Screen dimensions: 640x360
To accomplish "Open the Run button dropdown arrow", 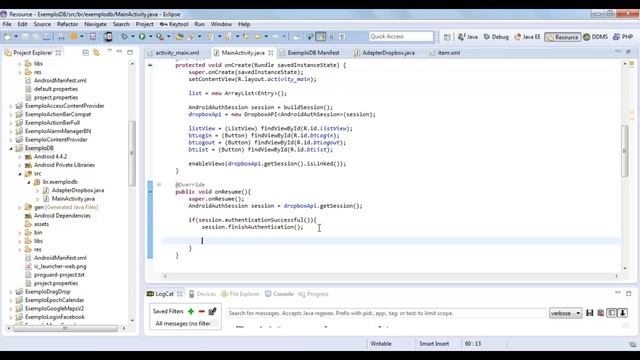I will coord(150,37).
